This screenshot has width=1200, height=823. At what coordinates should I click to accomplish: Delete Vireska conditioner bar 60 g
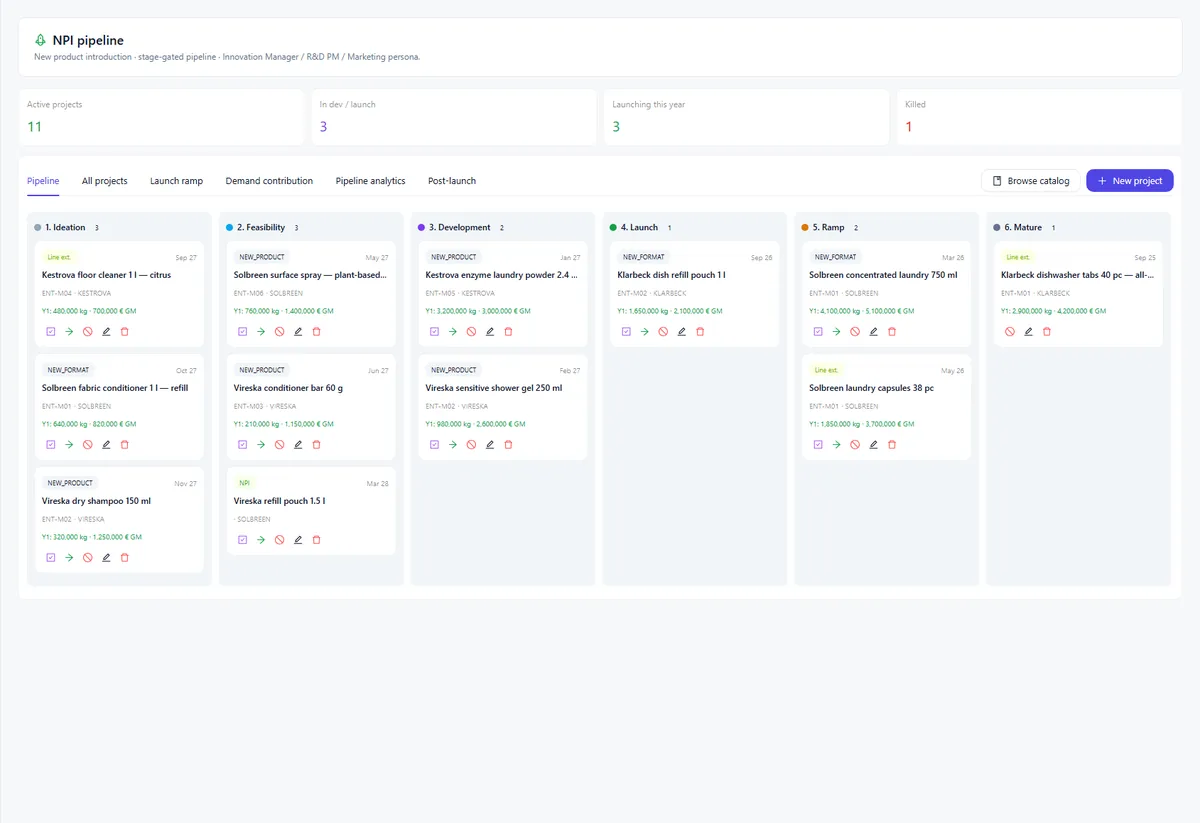pyautogui.click(x=317, y=444)
